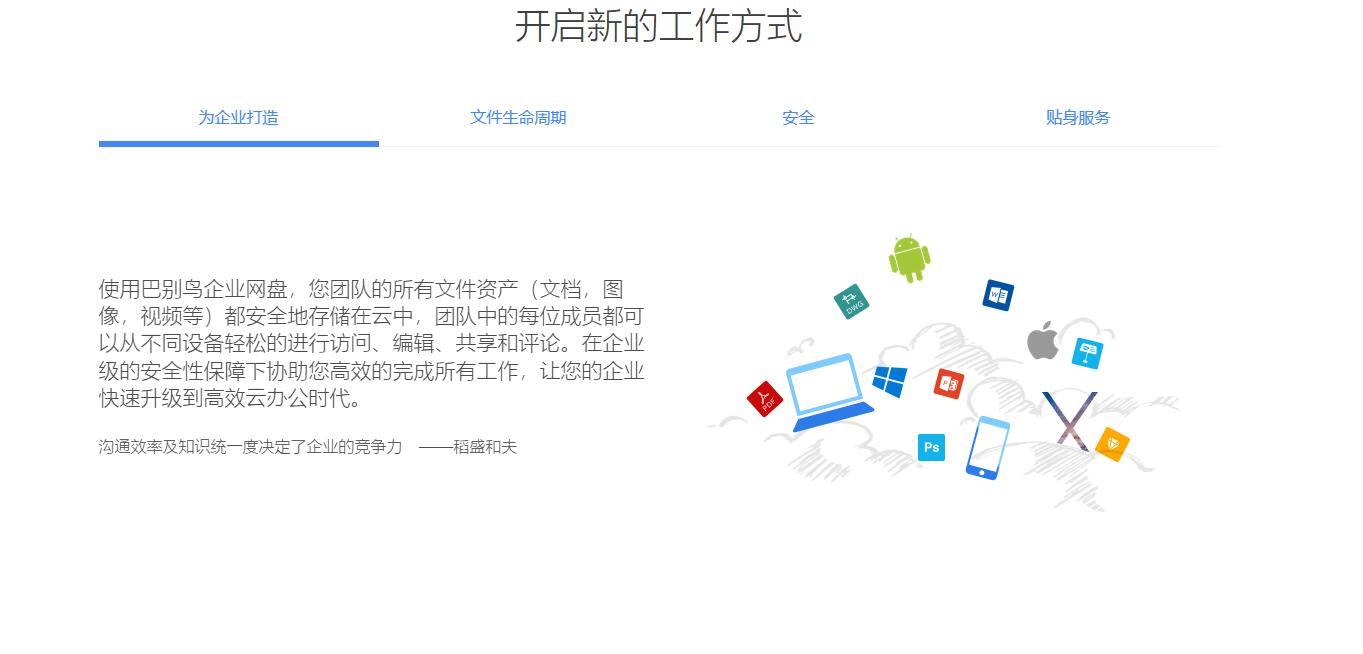Click the red PDF file icon
1363x654 pixels.
point(765,399)
